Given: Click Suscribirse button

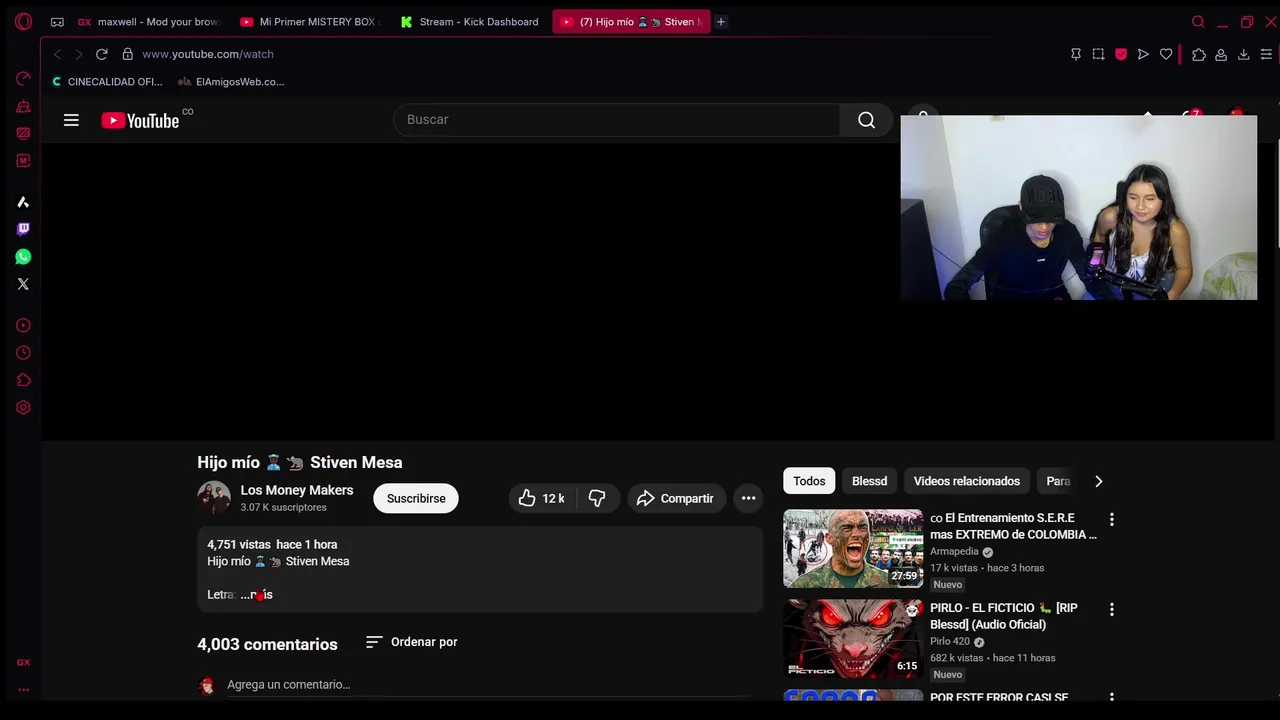Looking at the screenshot, I should tap(416, 498).
